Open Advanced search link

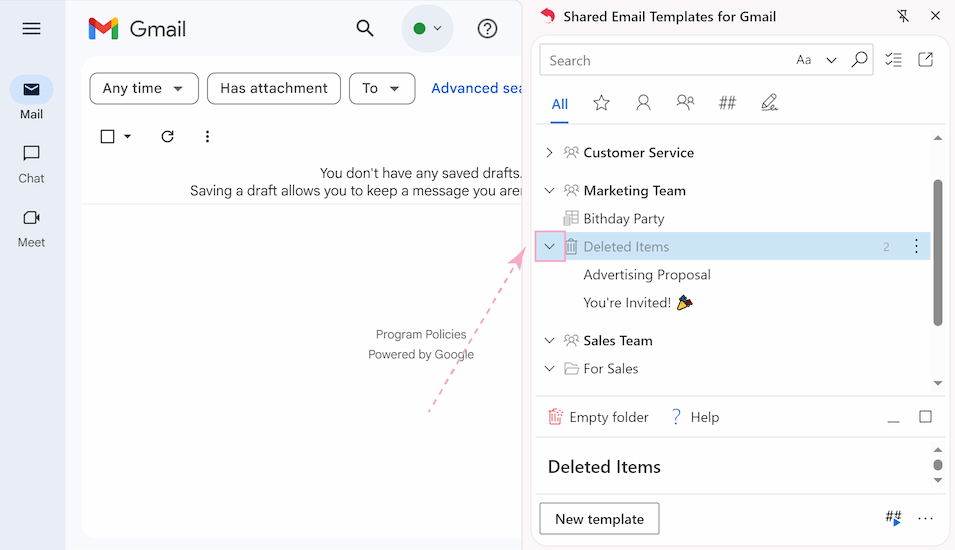point(476,88)
